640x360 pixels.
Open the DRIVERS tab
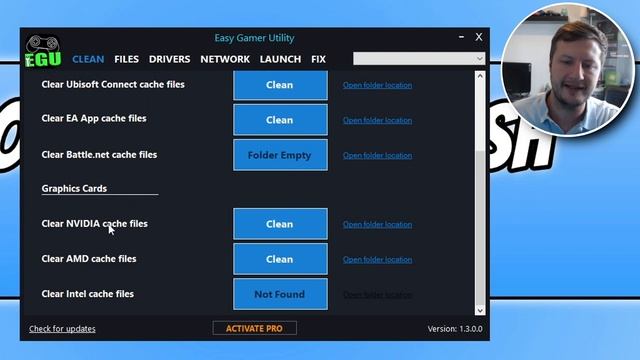click(169, 59)
